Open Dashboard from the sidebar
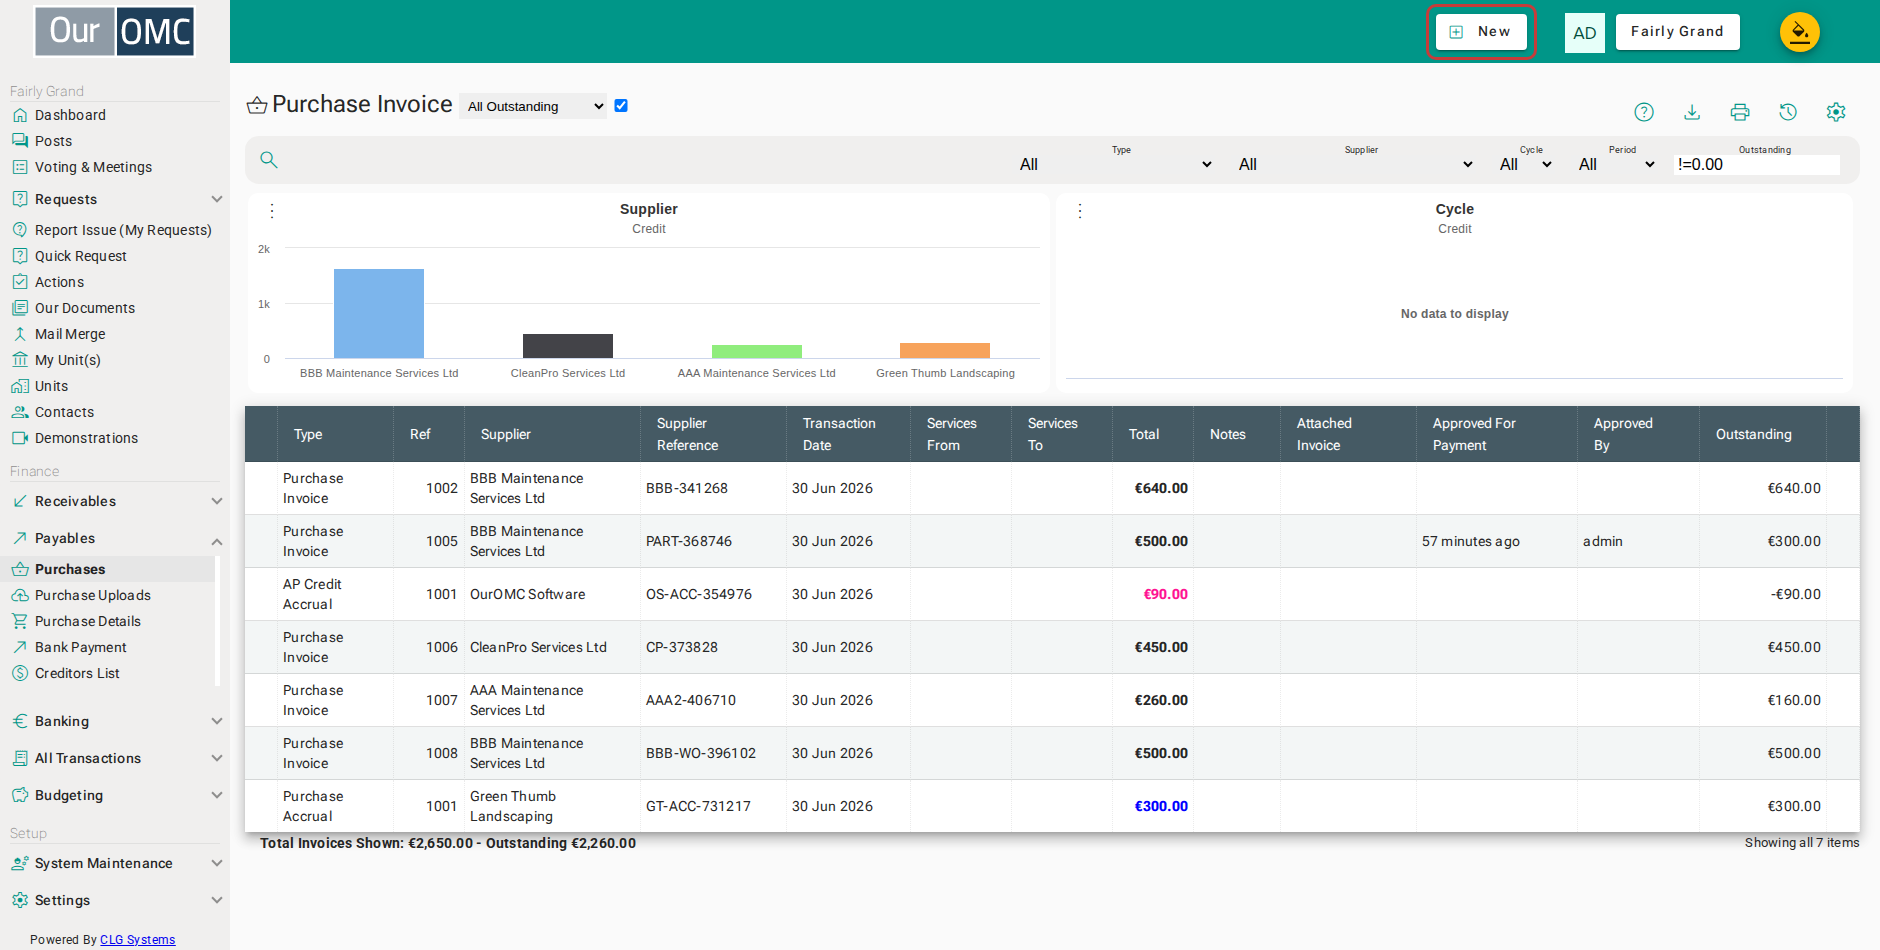 (x=70, y=115)
